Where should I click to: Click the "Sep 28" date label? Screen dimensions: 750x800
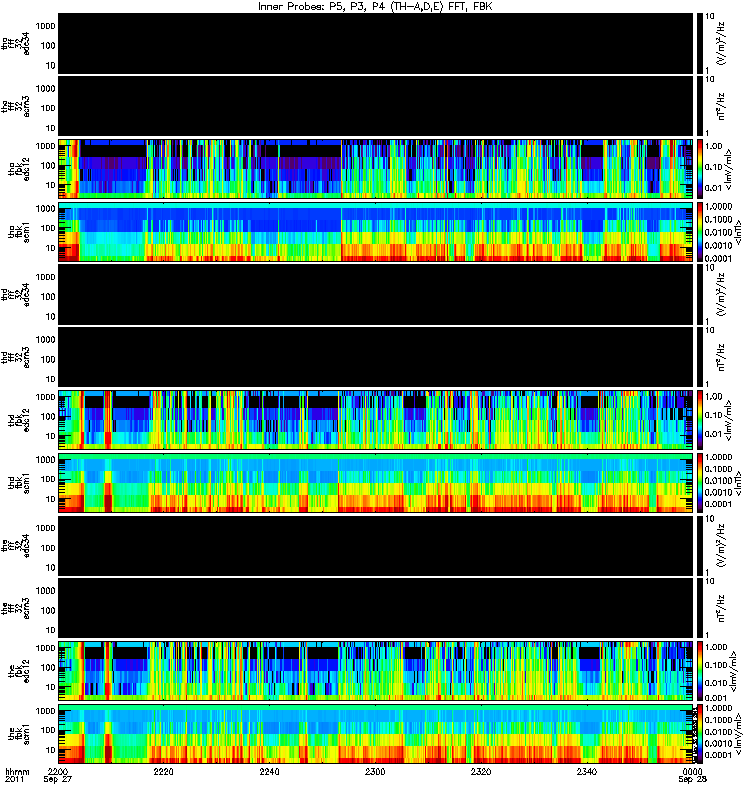[x=692, y=779]
